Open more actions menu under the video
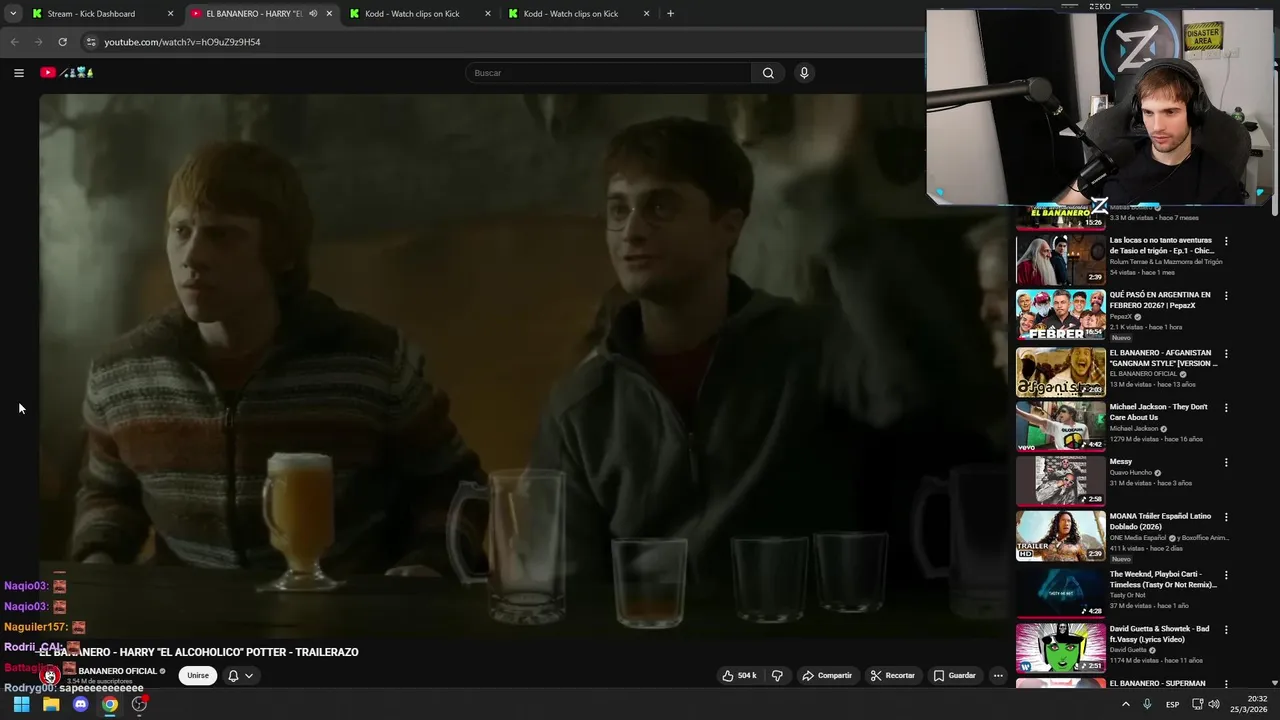Viewport: 1280px width, 720px height. point(998,676)
